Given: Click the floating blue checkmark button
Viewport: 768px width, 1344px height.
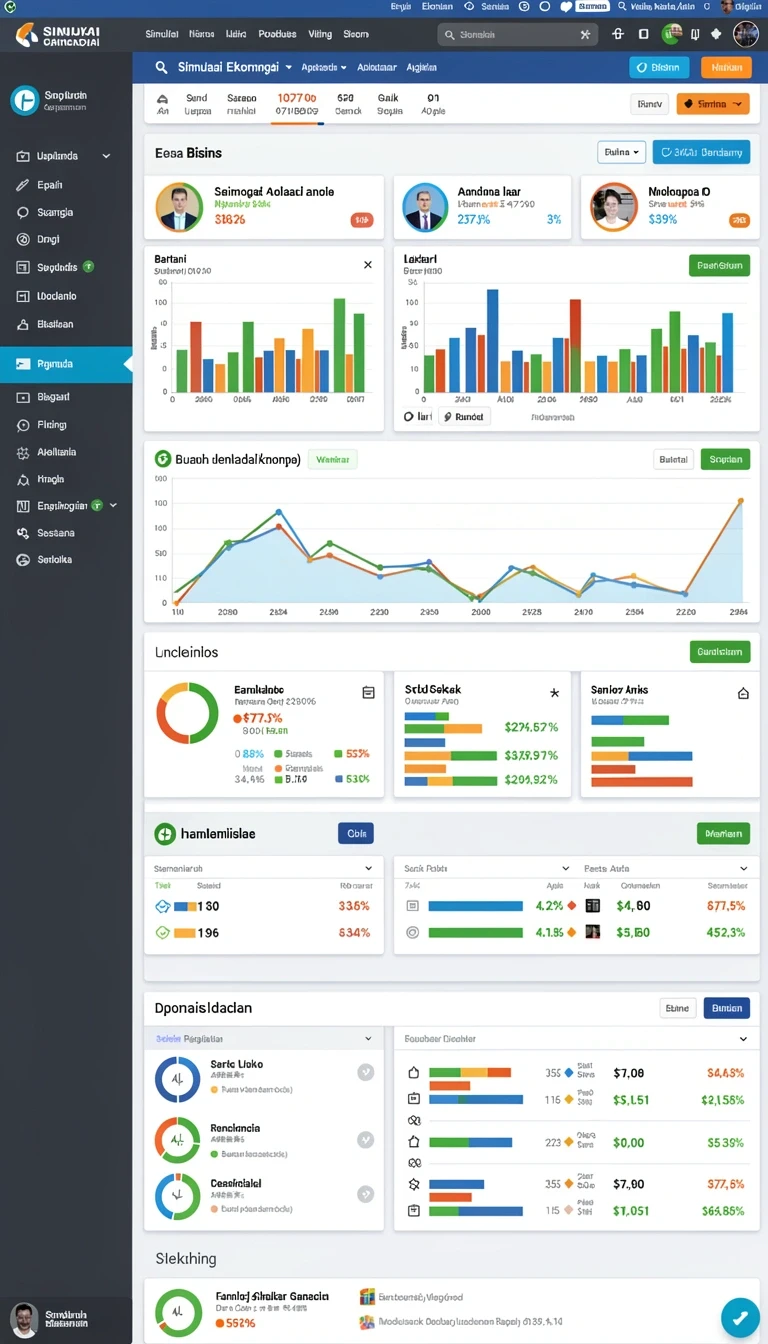Looking at the screenshot, I should tap(740, 1316).
